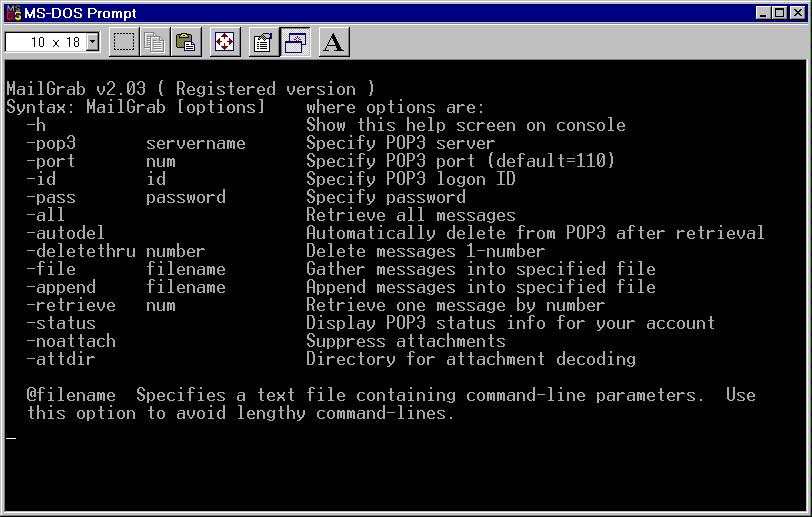Click 'Directory for attachment decoding' text

(x=471, y=360)
